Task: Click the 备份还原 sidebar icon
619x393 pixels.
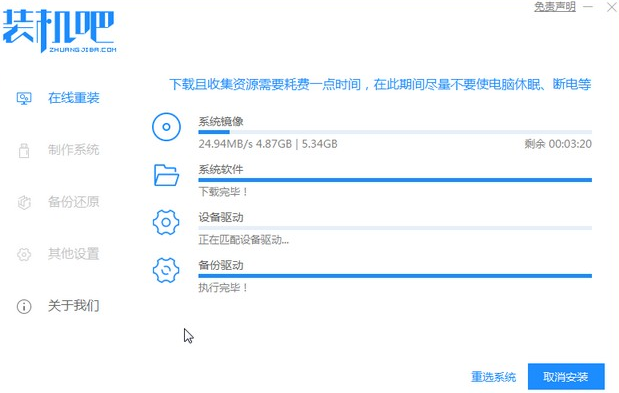Action: (24, 202)
